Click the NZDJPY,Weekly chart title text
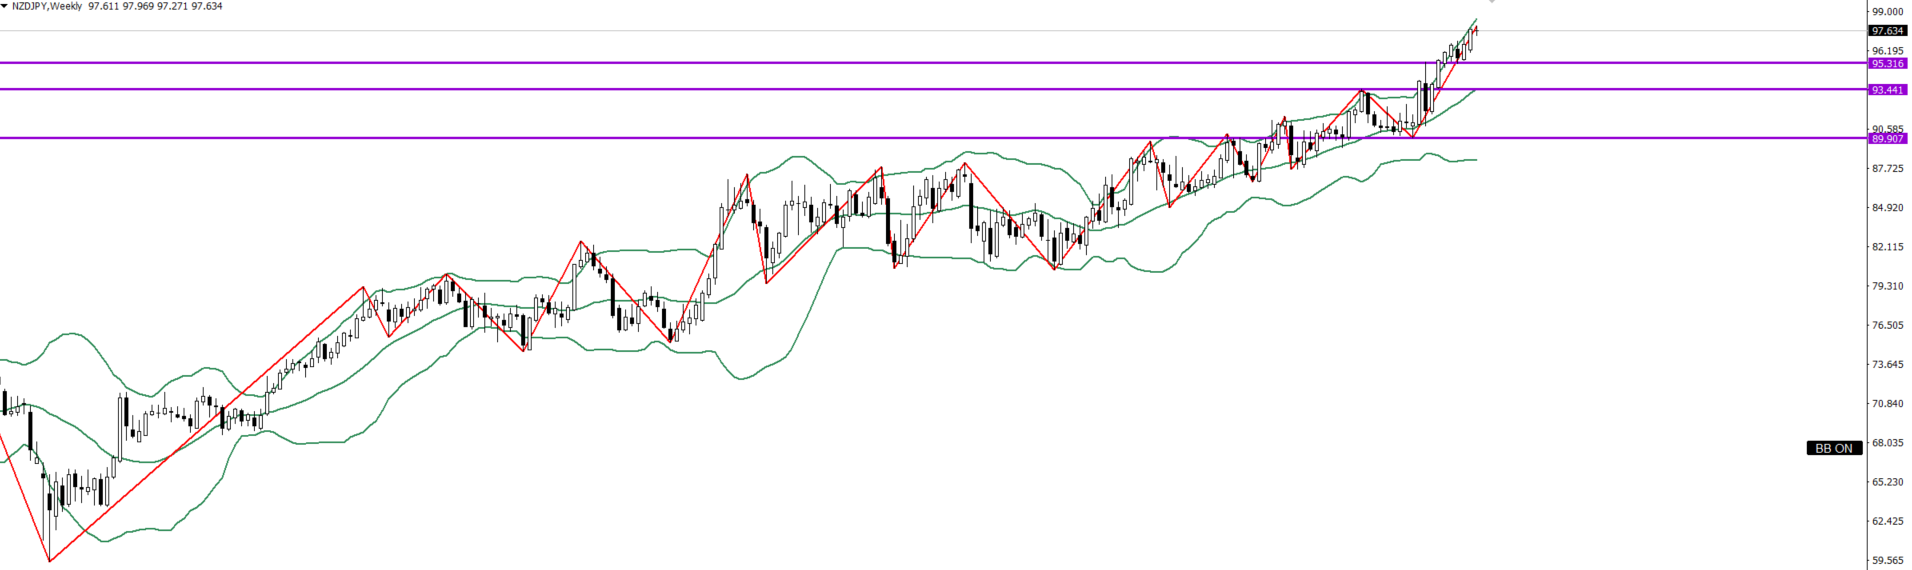1912x570 pixels. pos(48,6)
